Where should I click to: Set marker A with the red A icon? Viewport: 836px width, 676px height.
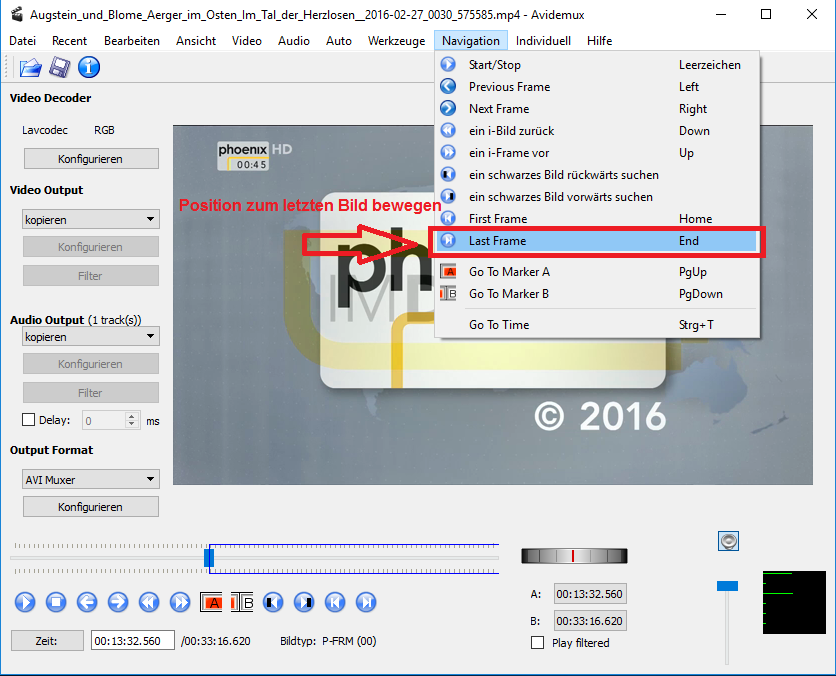[212, 602]
